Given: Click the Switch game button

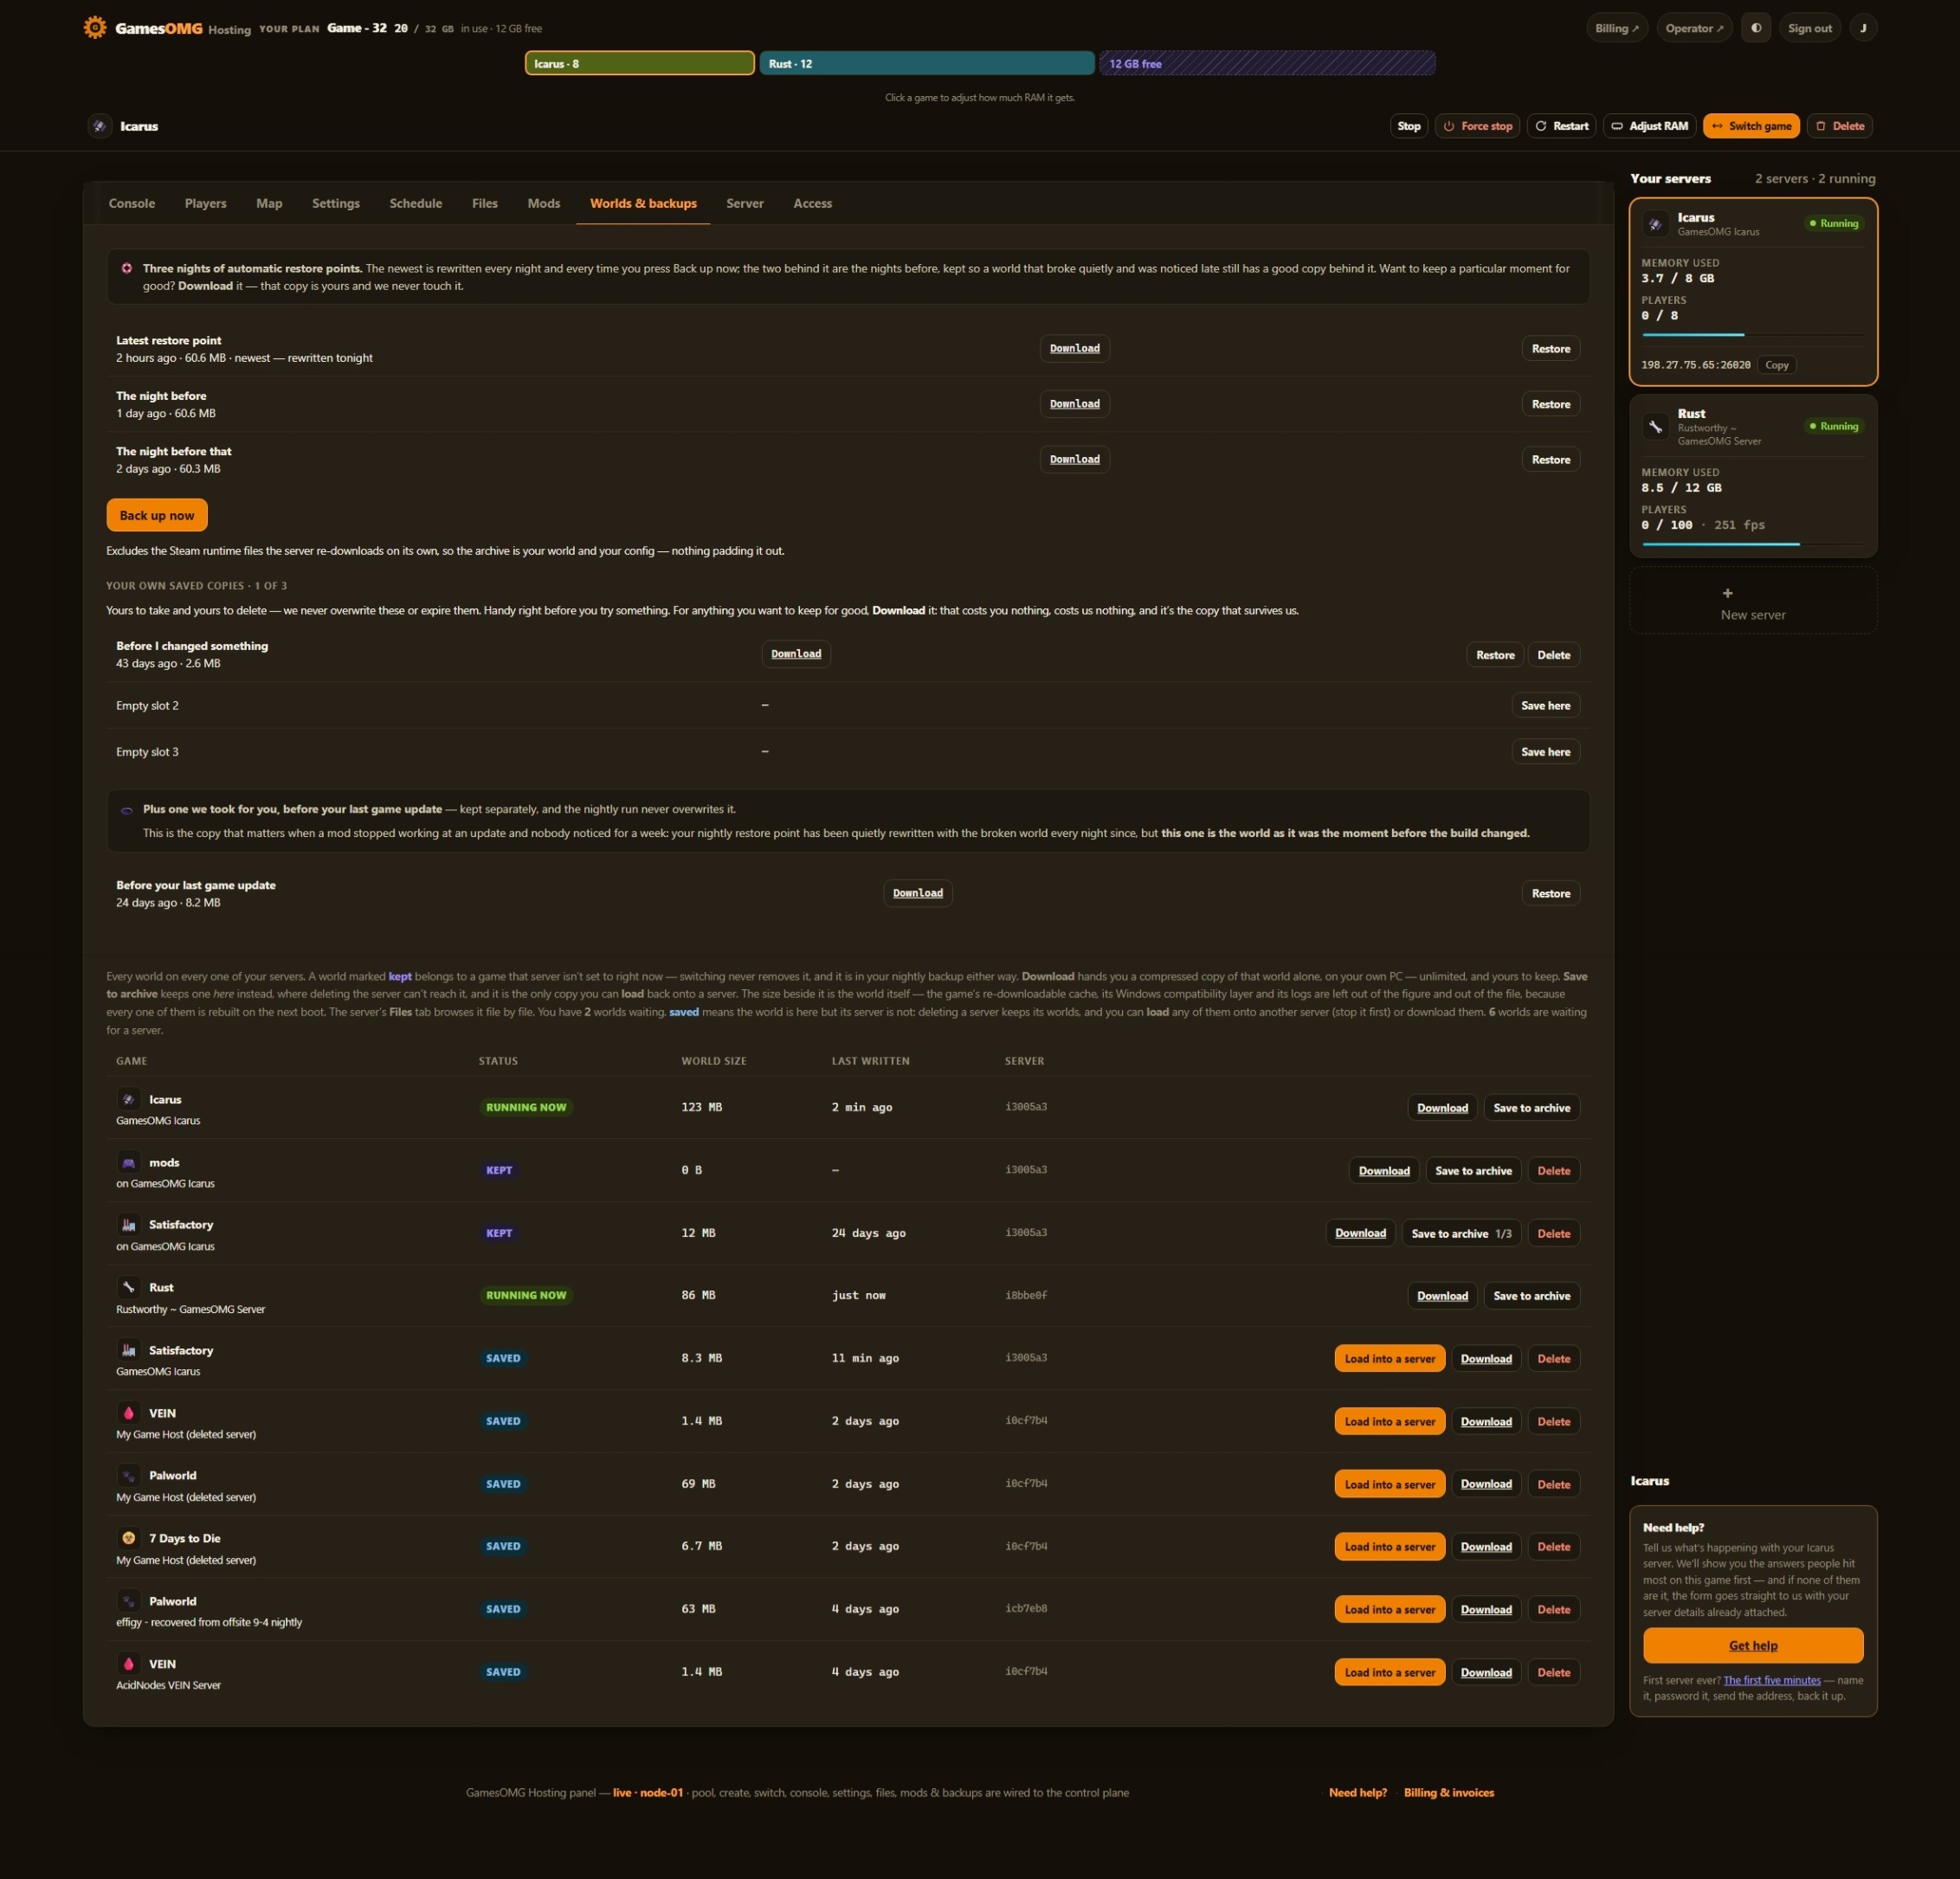Looking at the screenshot, I should pos(1751,126).
